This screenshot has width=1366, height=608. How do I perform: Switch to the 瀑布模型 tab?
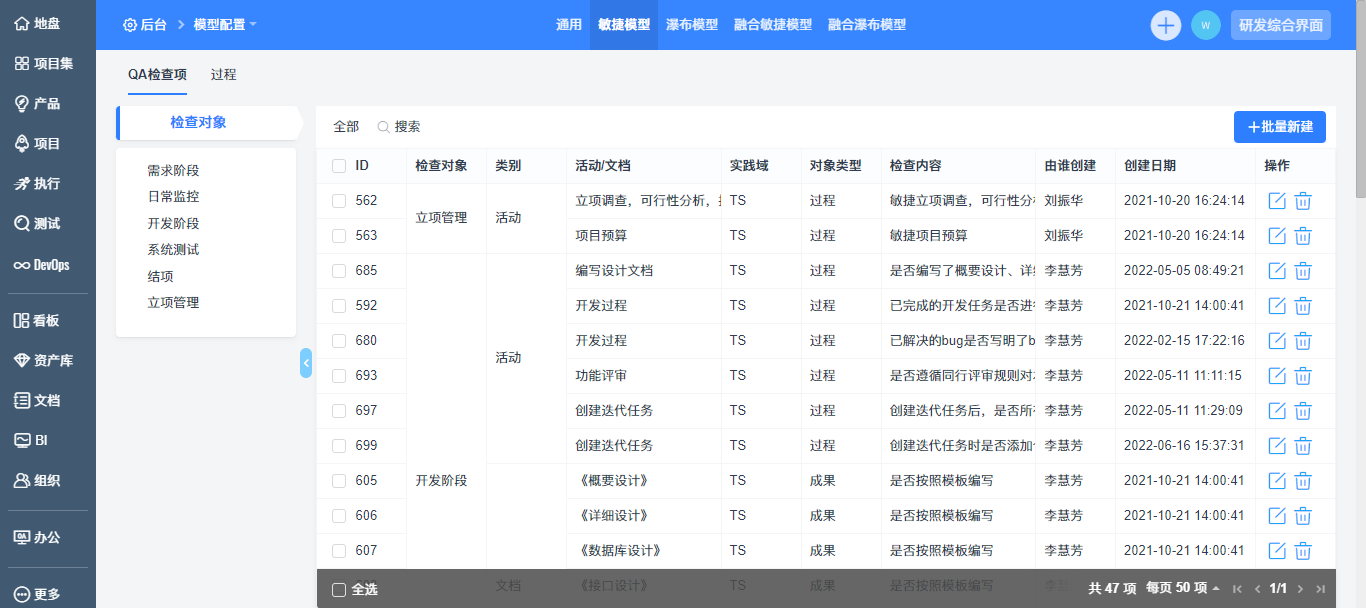[692, 25]
